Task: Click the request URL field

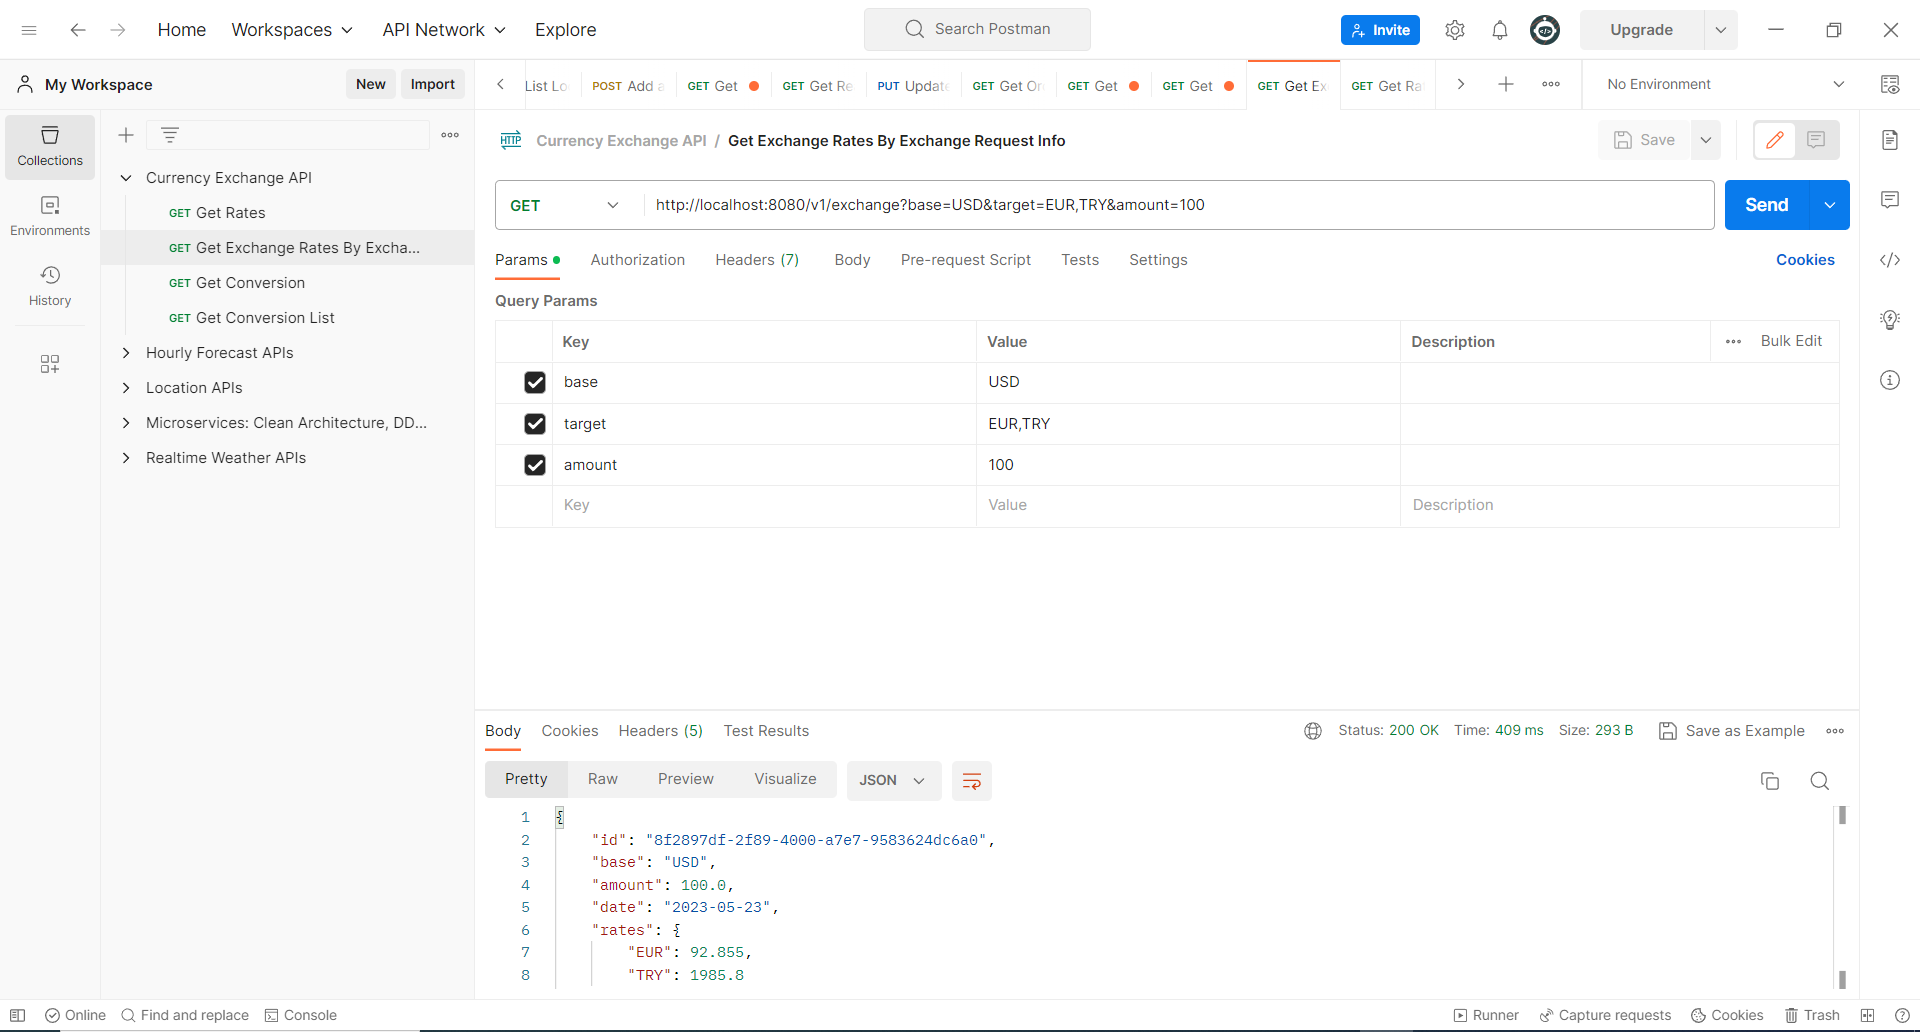Action: (x=1178, y=205)
